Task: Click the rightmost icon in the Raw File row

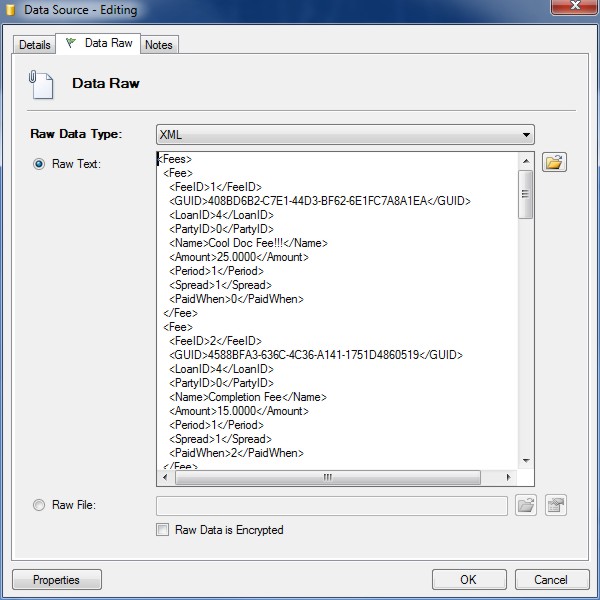Action: click(555, 506)
